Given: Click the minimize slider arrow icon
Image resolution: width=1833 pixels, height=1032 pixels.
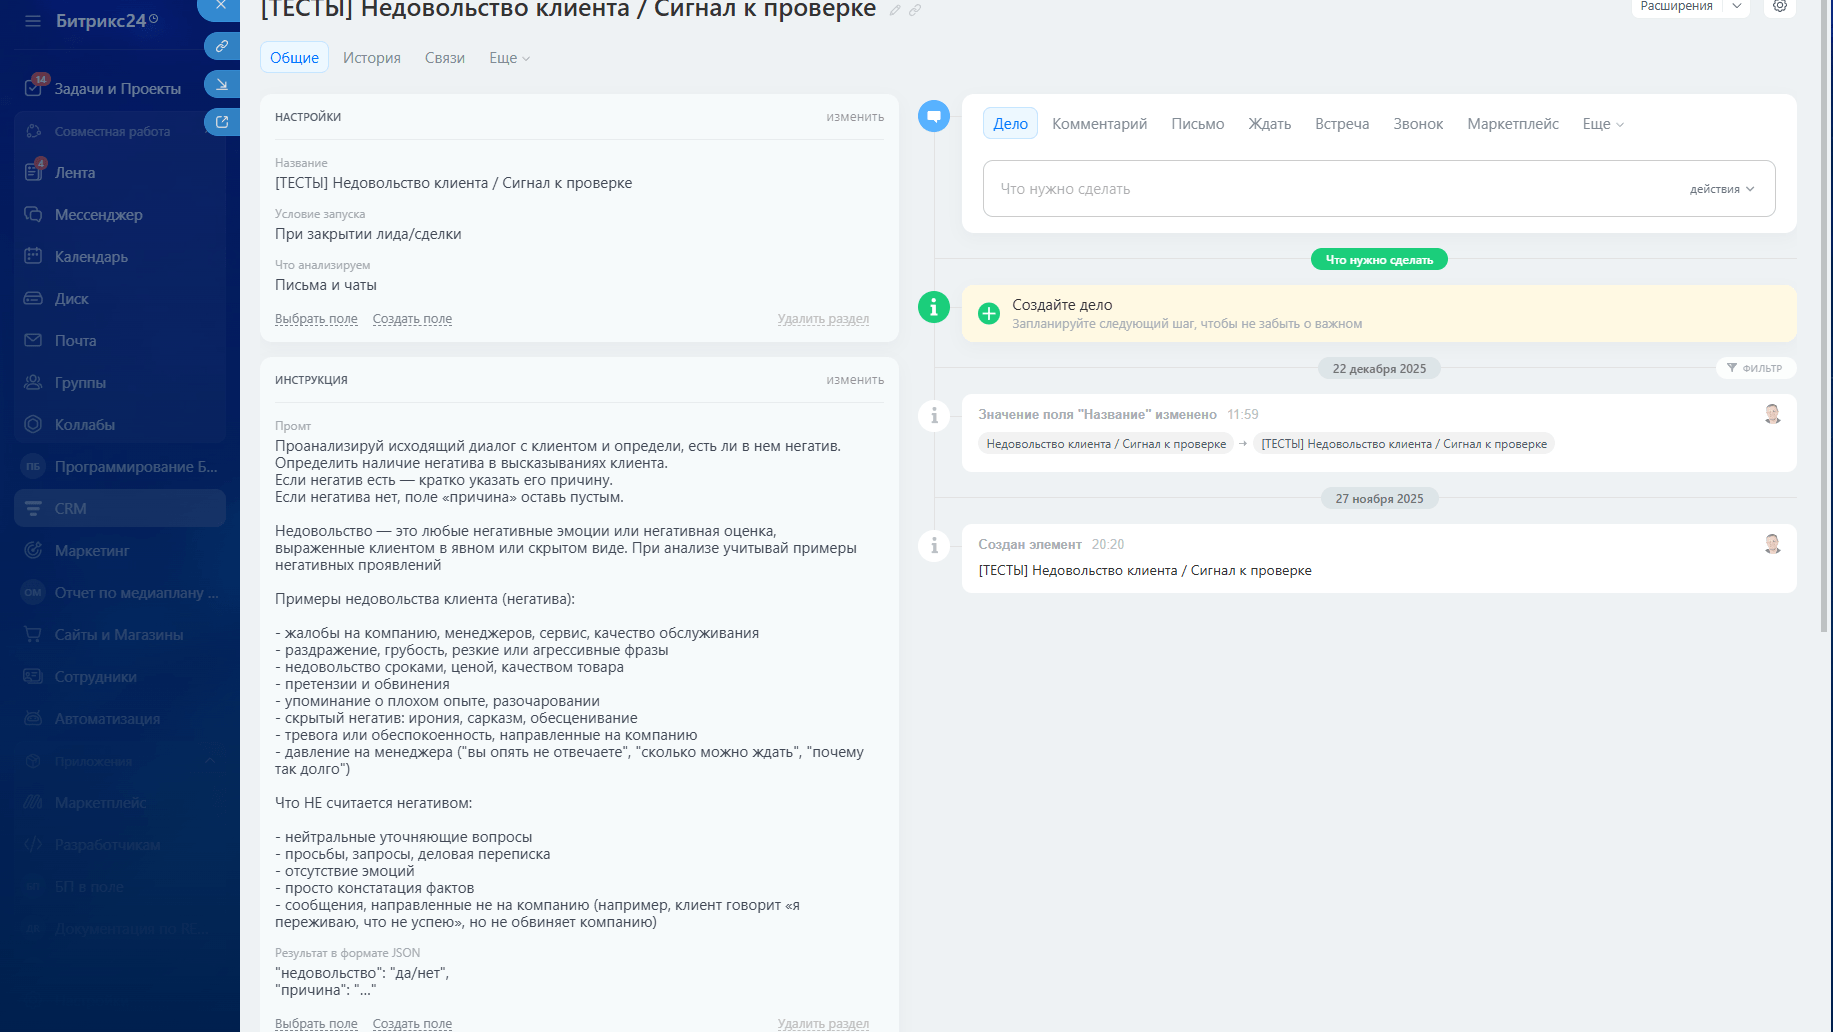Looking at the screenshot, I should [221, 84].
